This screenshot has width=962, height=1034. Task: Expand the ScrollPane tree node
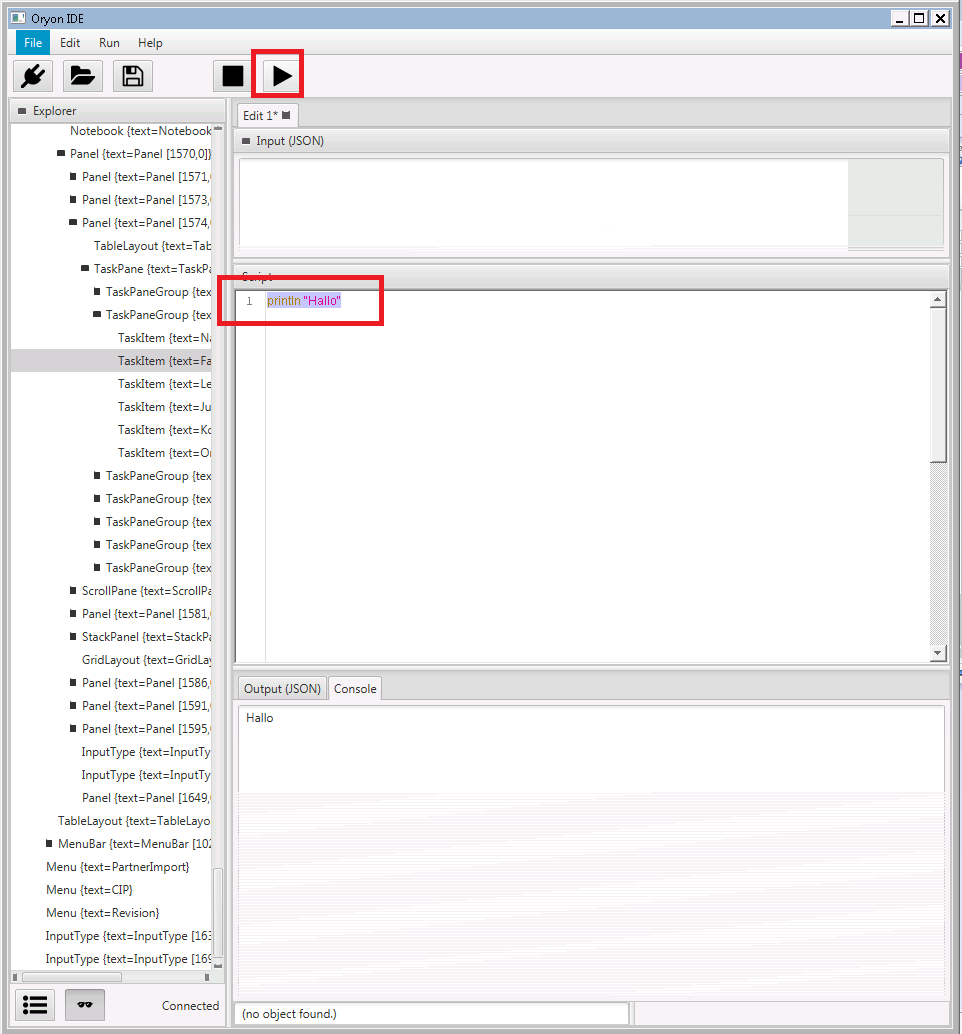click(x=73, y=590)
